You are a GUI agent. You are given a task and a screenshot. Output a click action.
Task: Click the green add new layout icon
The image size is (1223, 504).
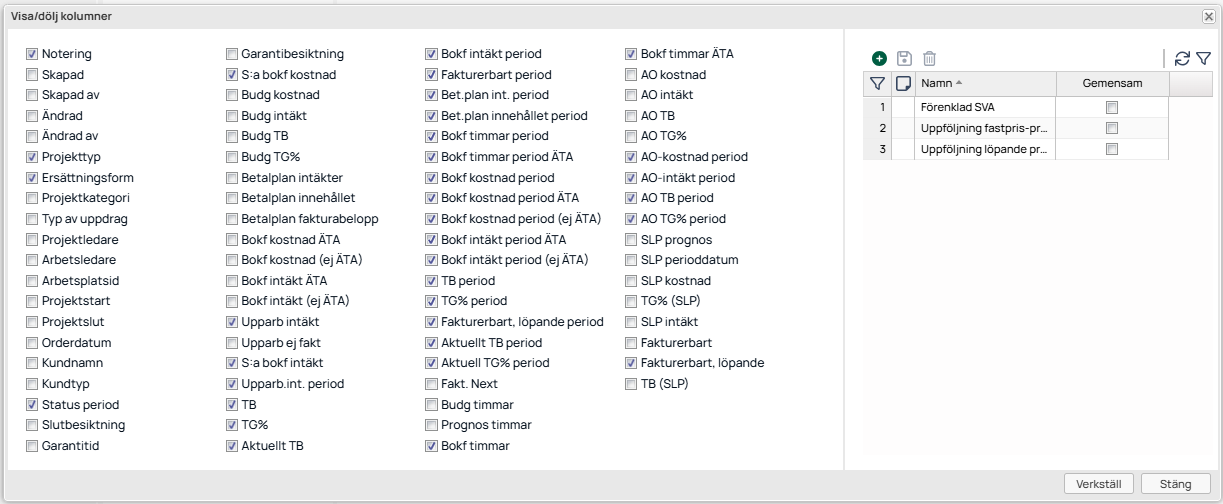pos(879,59)
